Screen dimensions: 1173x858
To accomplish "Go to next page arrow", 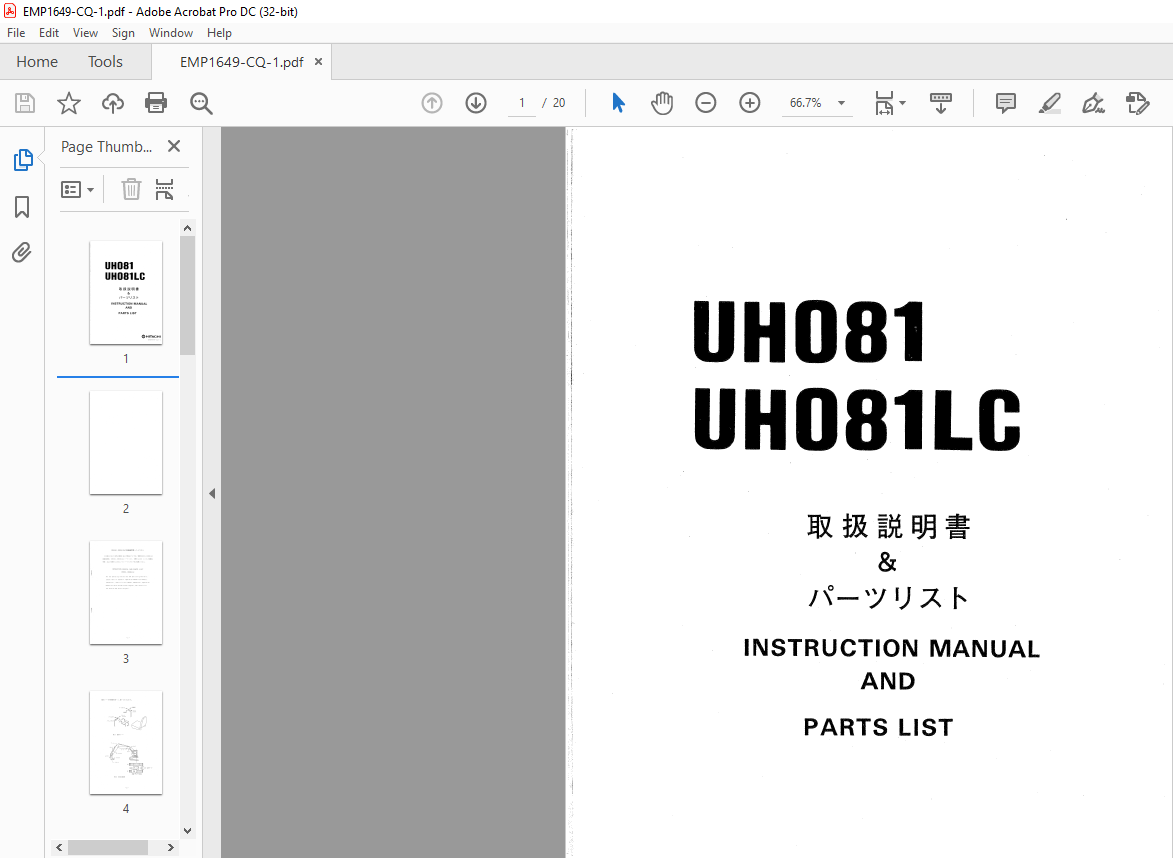I will [x=476, y=103].
